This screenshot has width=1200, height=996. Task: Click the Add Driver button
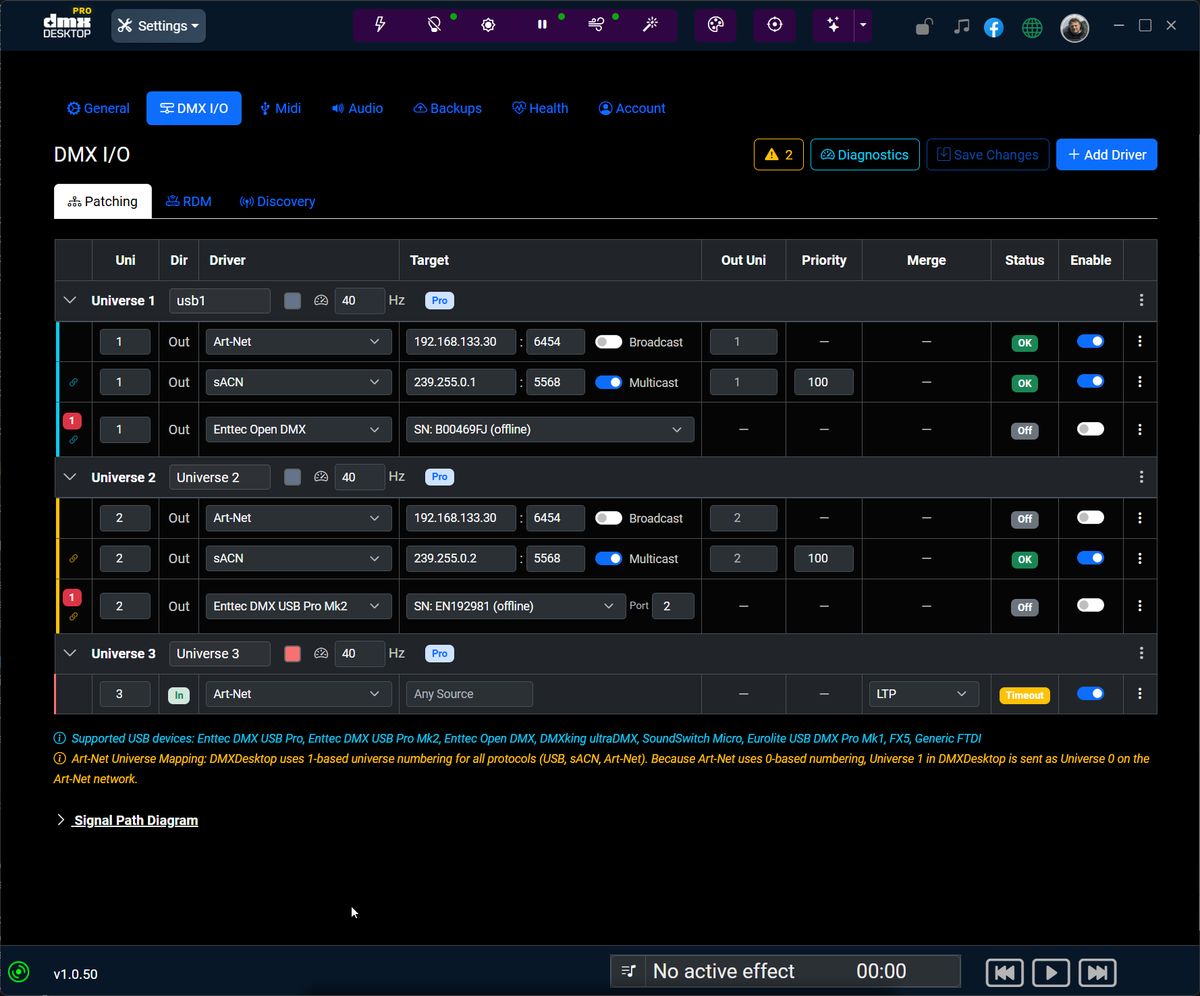(x=1107, y=154)
